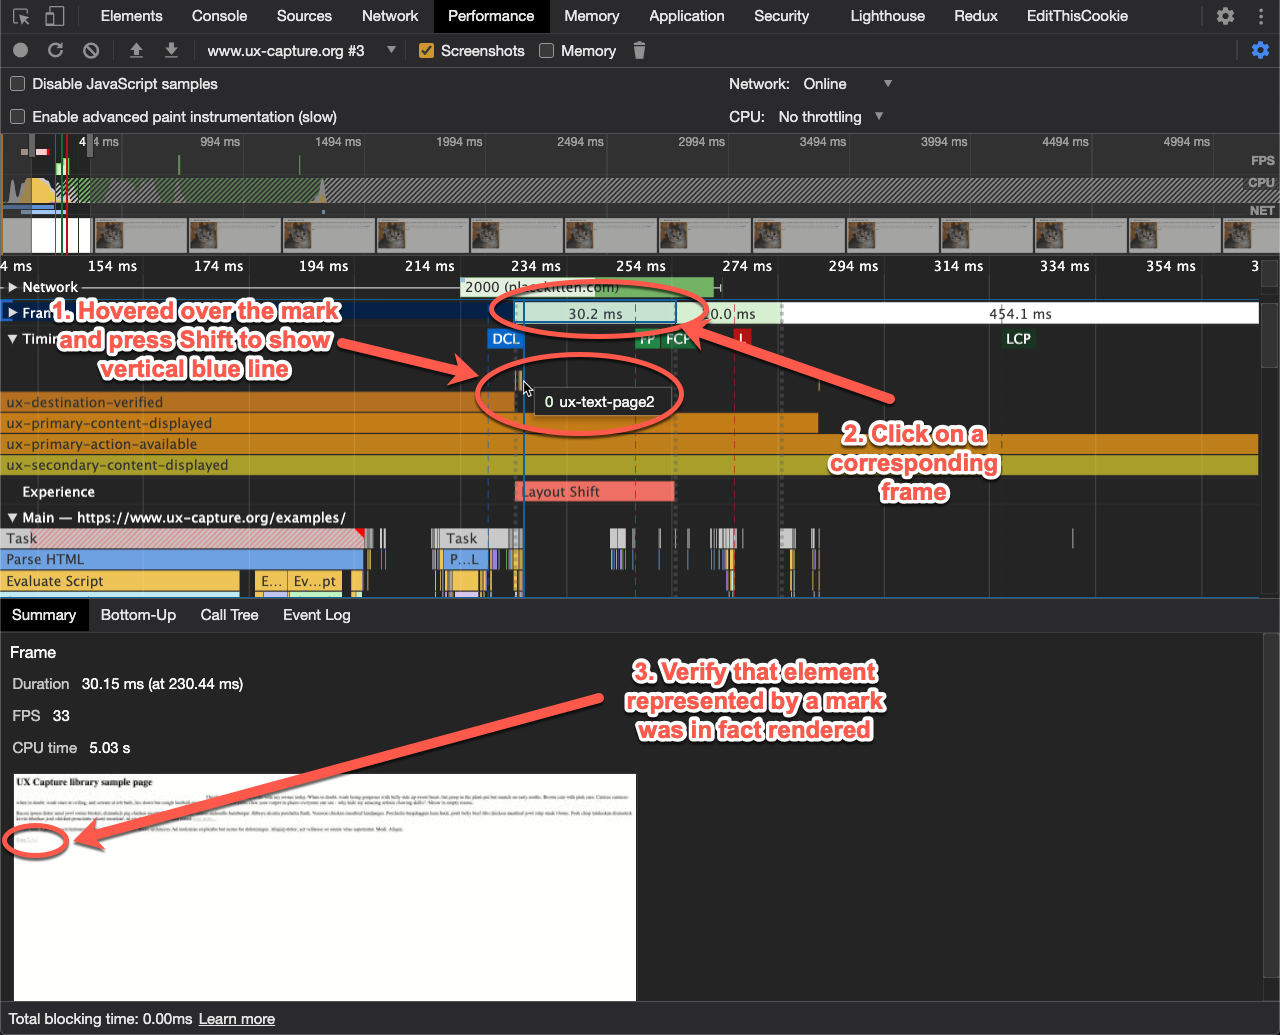Open the blue capture settings gear

click(x=1260, y=50)
